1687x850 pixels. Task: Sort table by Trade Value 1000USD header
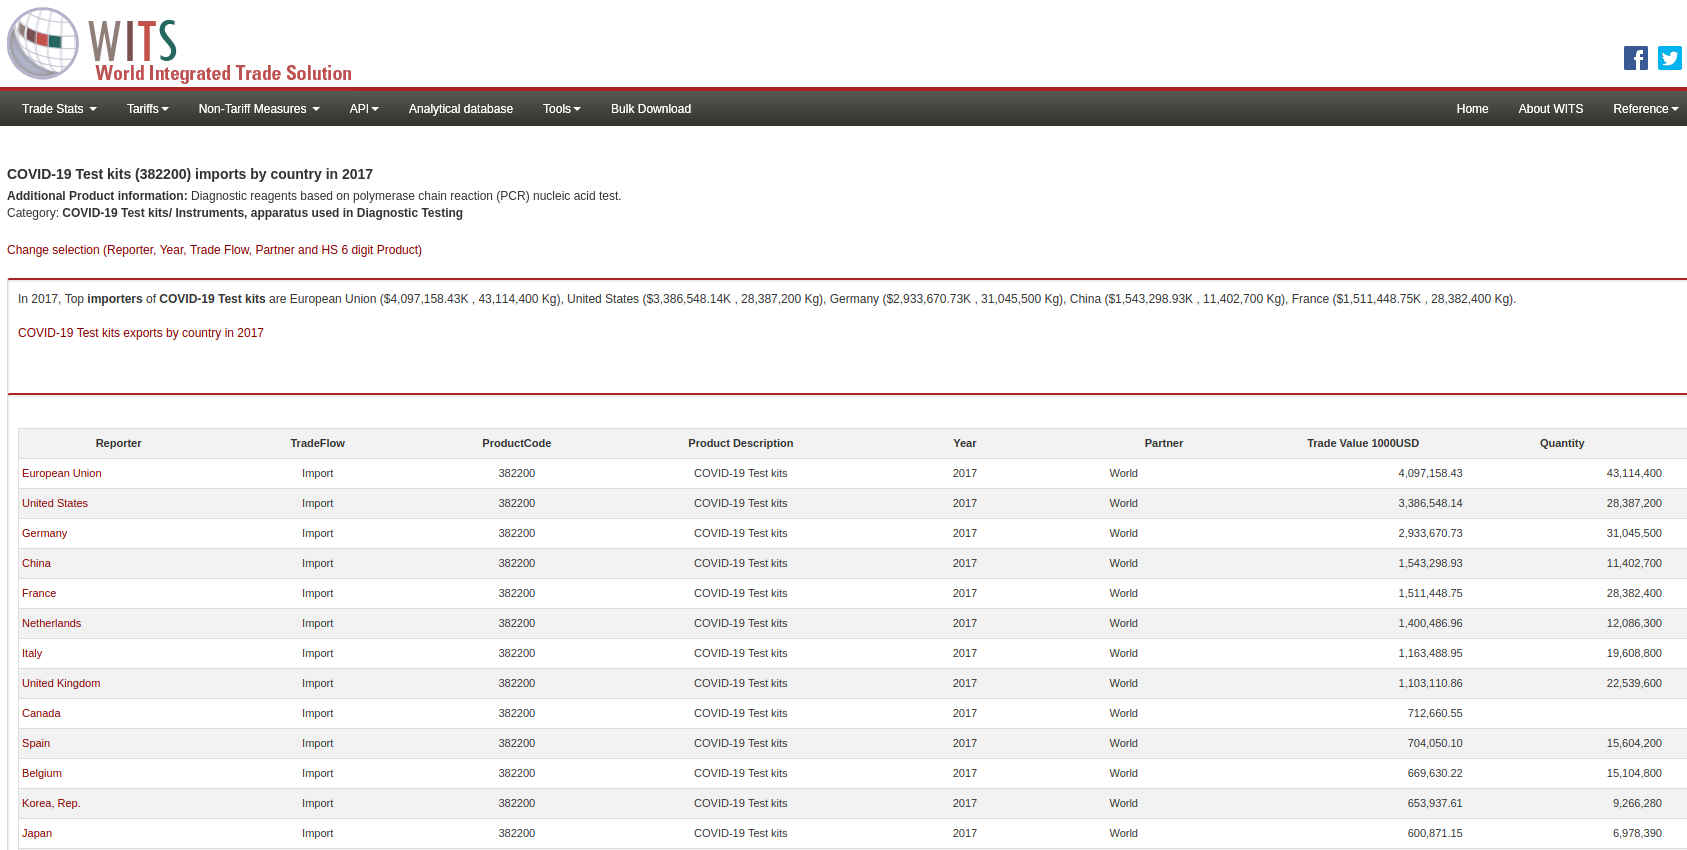click(1362, 444)
